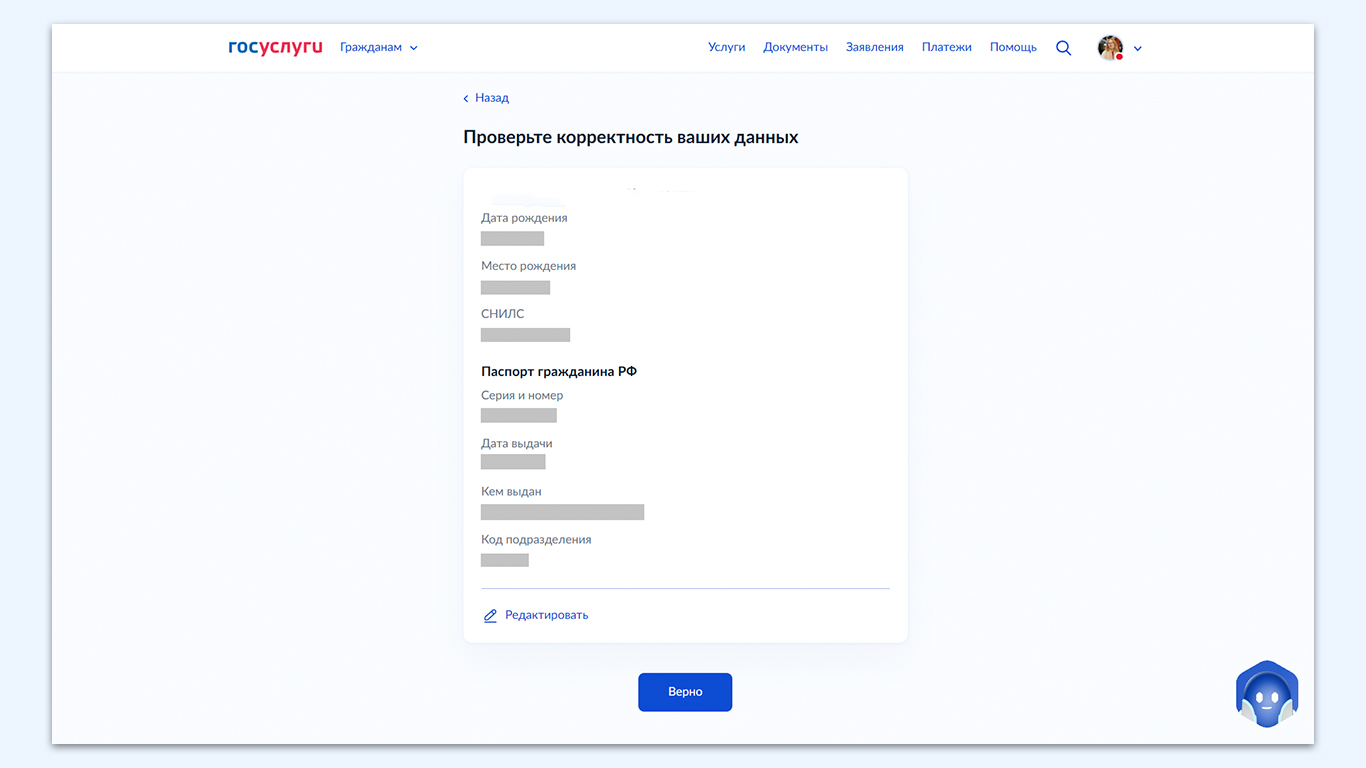1366x768 pixels.
Task: Select the Код подразделения label
Action: click(536, 539)
